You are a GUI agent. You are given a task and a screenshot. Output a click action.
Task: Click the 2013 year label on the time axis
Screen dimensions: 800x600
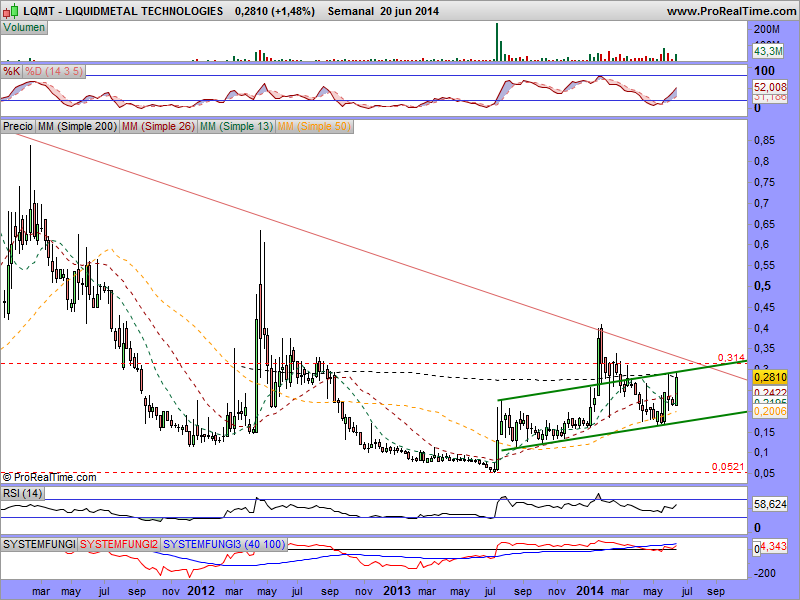(x=397, y=591)
